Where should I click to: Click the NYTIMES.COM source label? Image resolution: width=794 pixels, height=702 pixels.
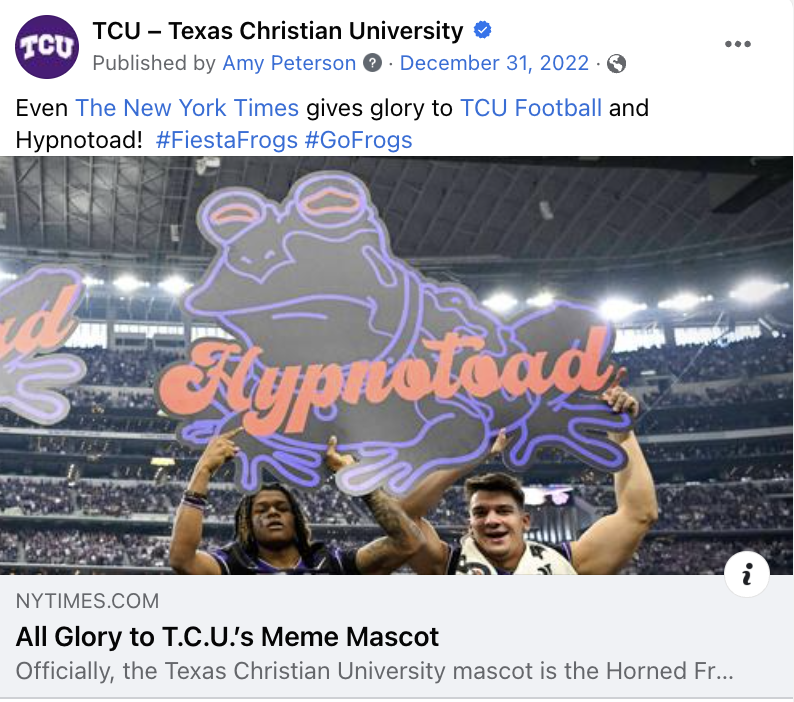(x=87, y=601)
